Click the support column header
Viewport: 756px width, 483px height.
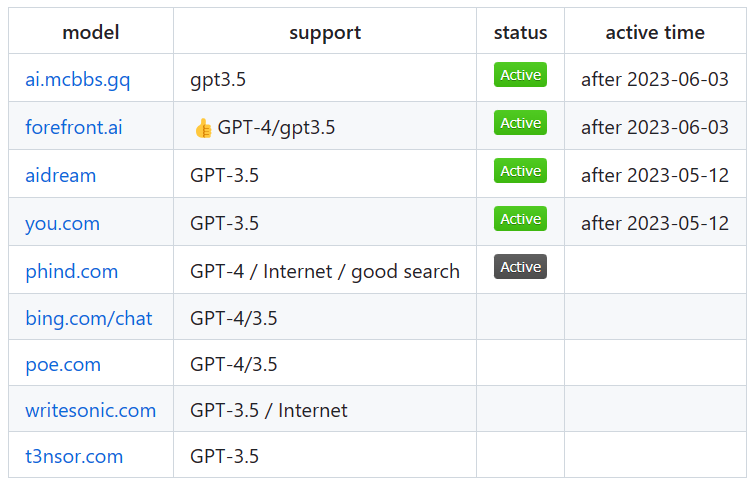pos(325,33)
